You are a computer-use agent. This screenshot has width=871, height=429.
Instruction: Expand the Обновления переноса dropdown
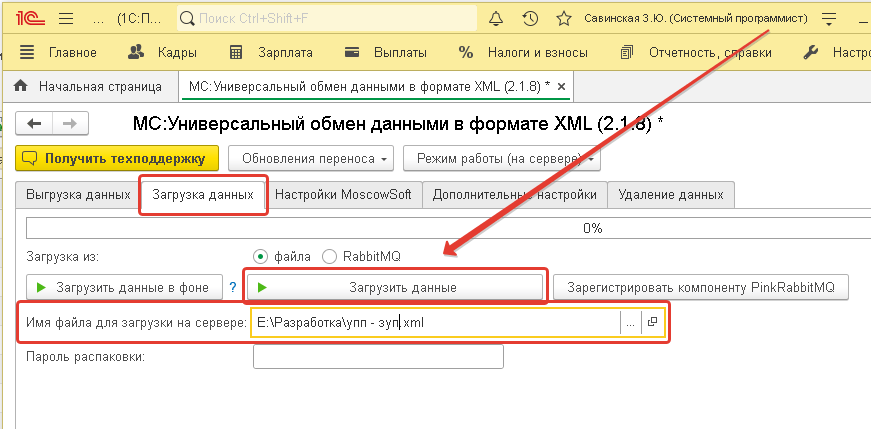tap(309, 158)
